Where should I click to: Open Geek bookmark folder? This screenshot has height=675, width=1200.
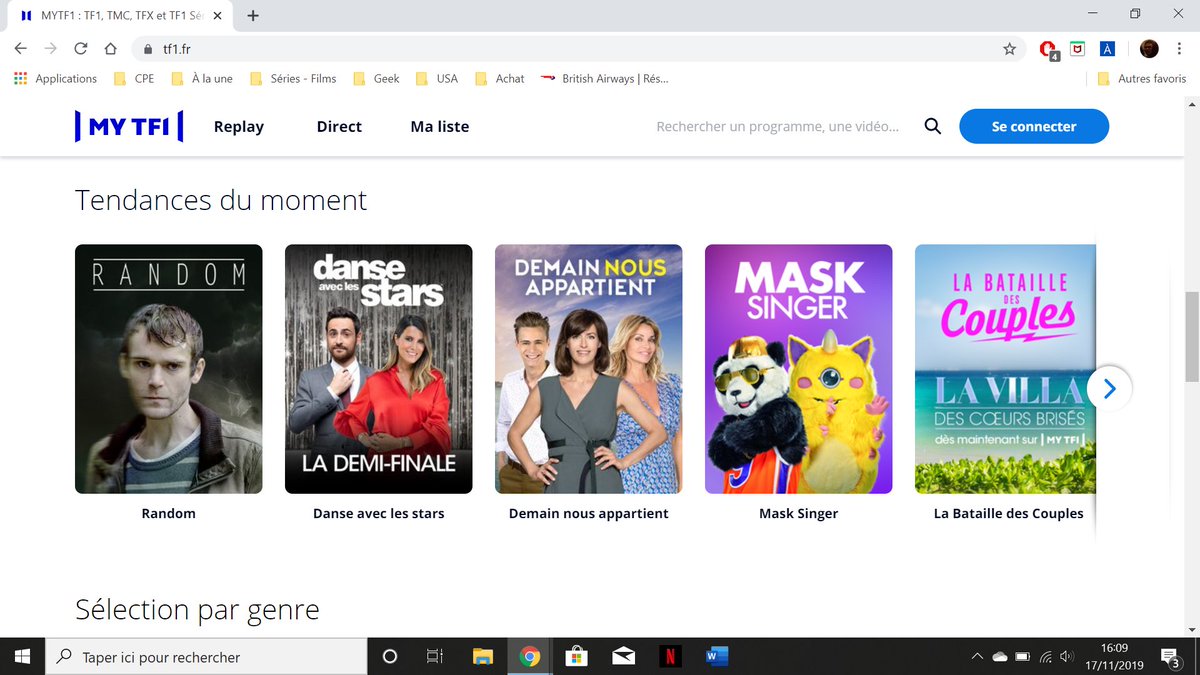pos(376,78)
